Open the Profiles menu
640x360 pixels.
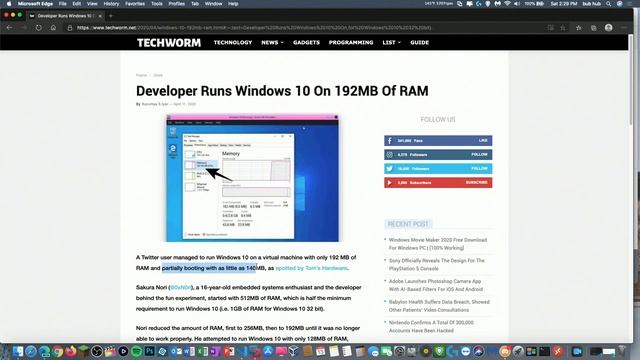point(177,4)
